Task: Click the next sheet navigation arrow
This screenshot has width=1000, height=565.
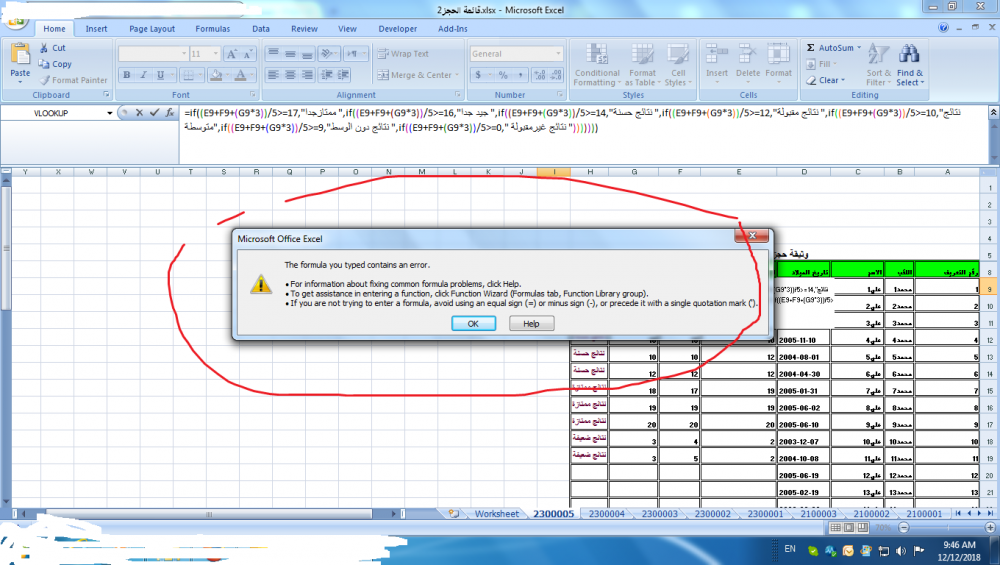Action: click(x=980, y=513)
